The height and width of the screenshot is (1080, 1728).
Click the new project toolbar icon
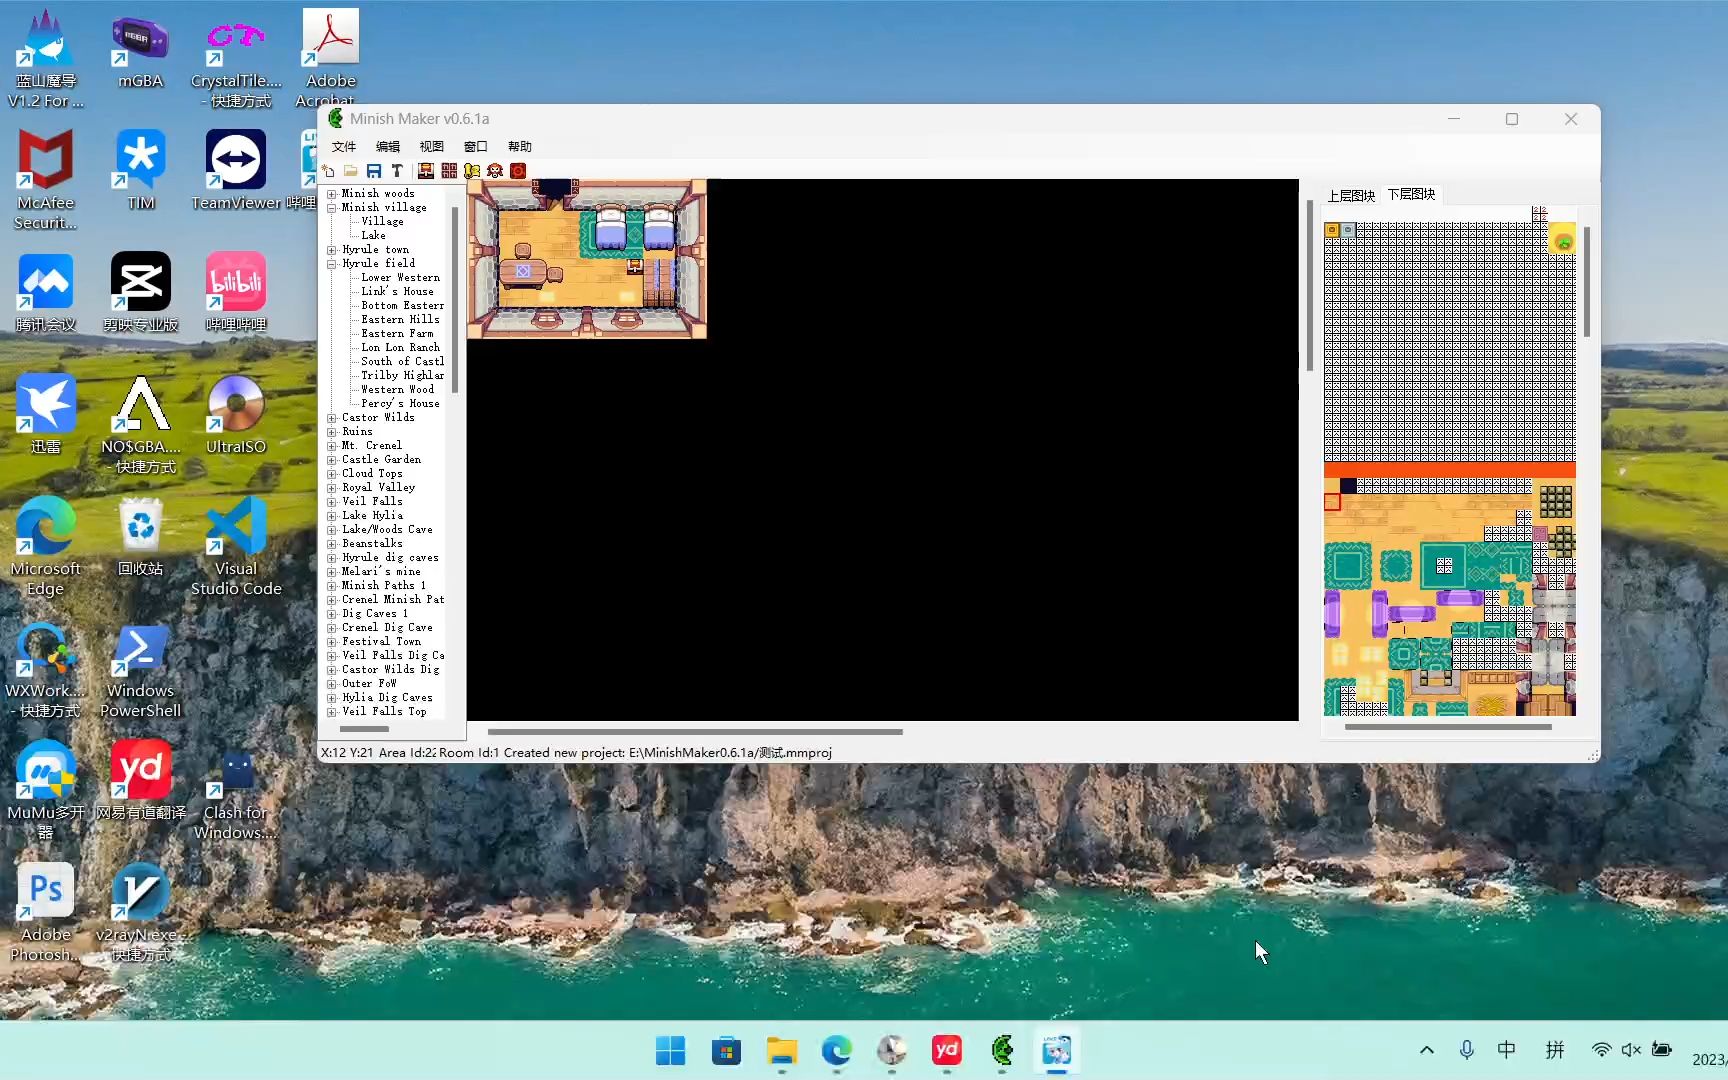click(x=328, y=171)
